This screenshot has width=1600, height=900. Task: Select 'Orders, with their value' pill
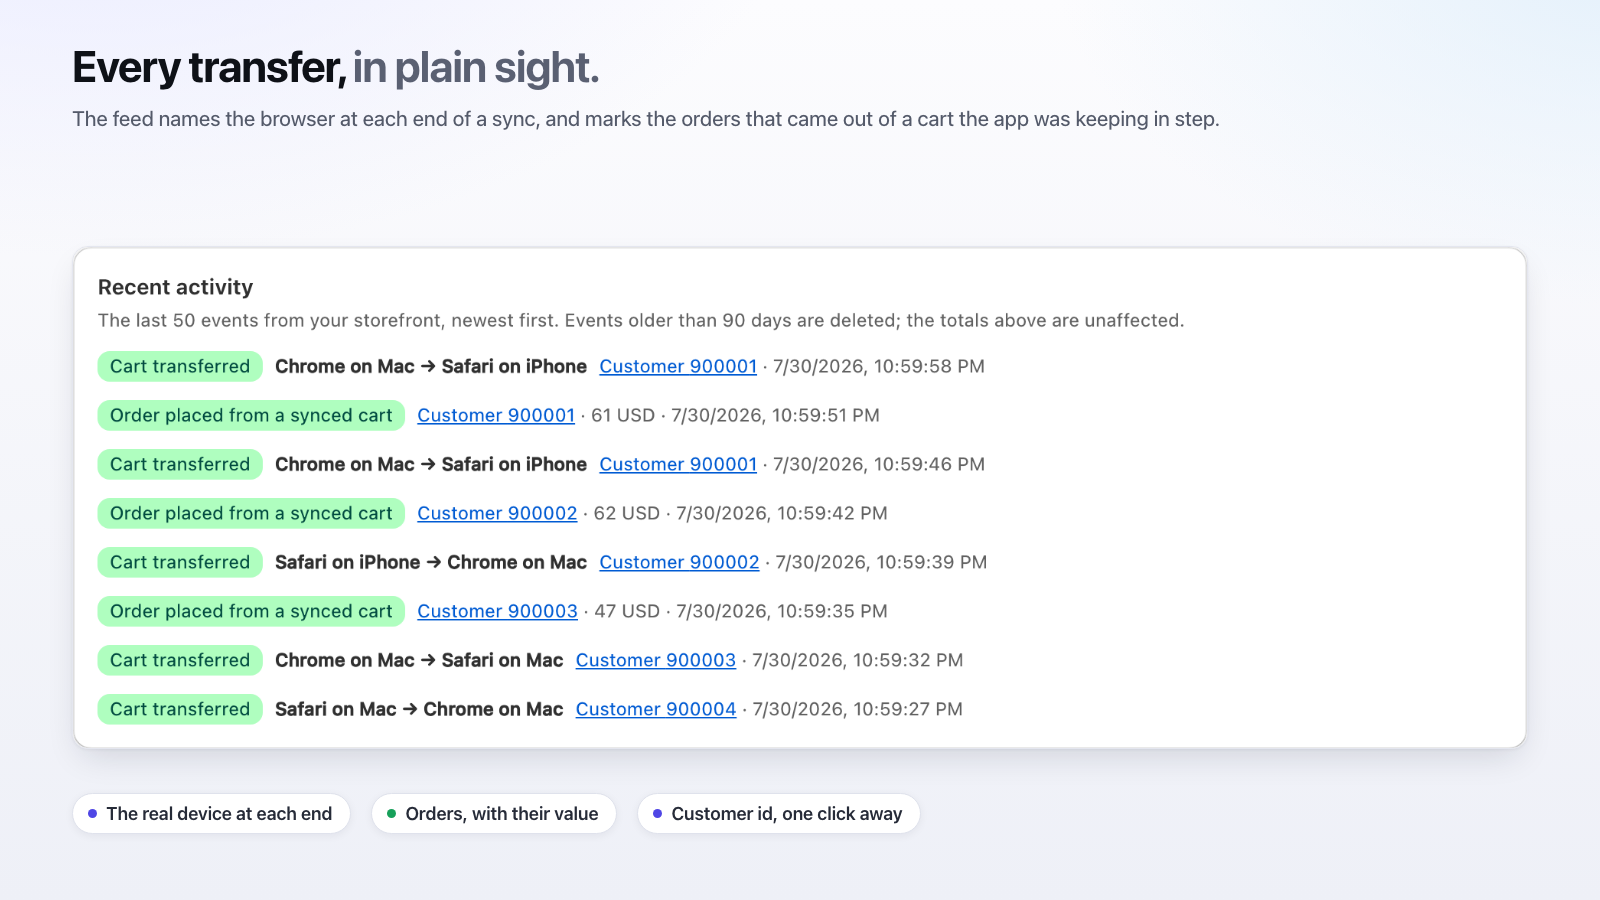coord(494,814)
